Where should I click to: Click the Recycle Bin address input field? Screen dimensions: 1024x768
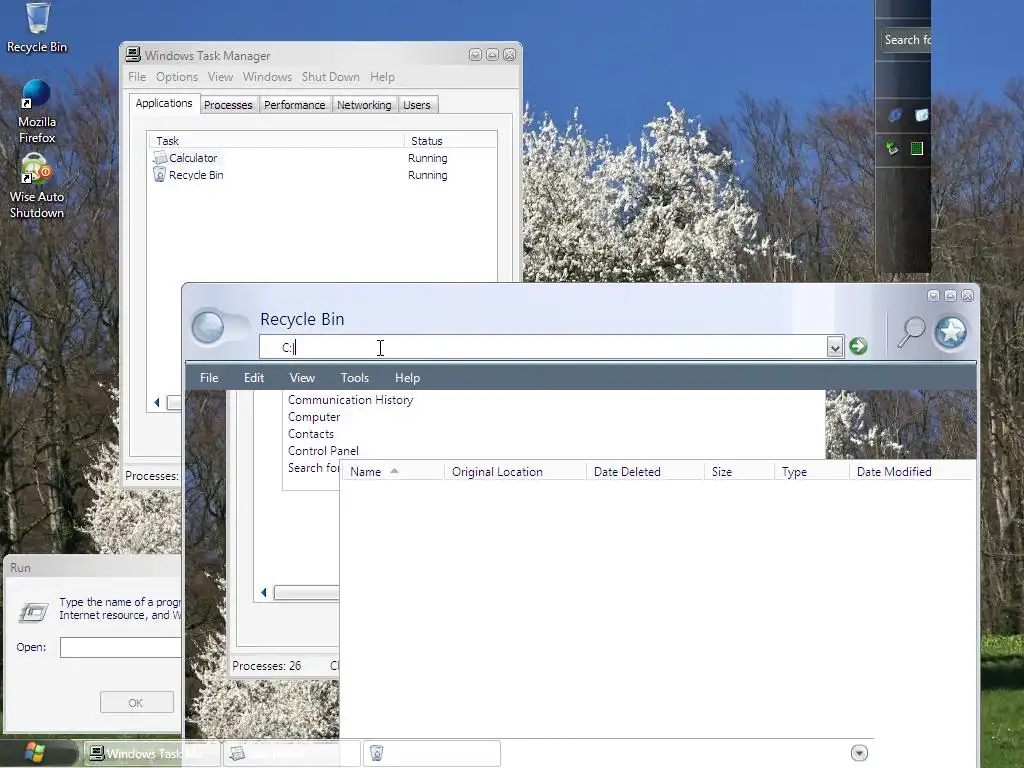[x=543, y=347]
